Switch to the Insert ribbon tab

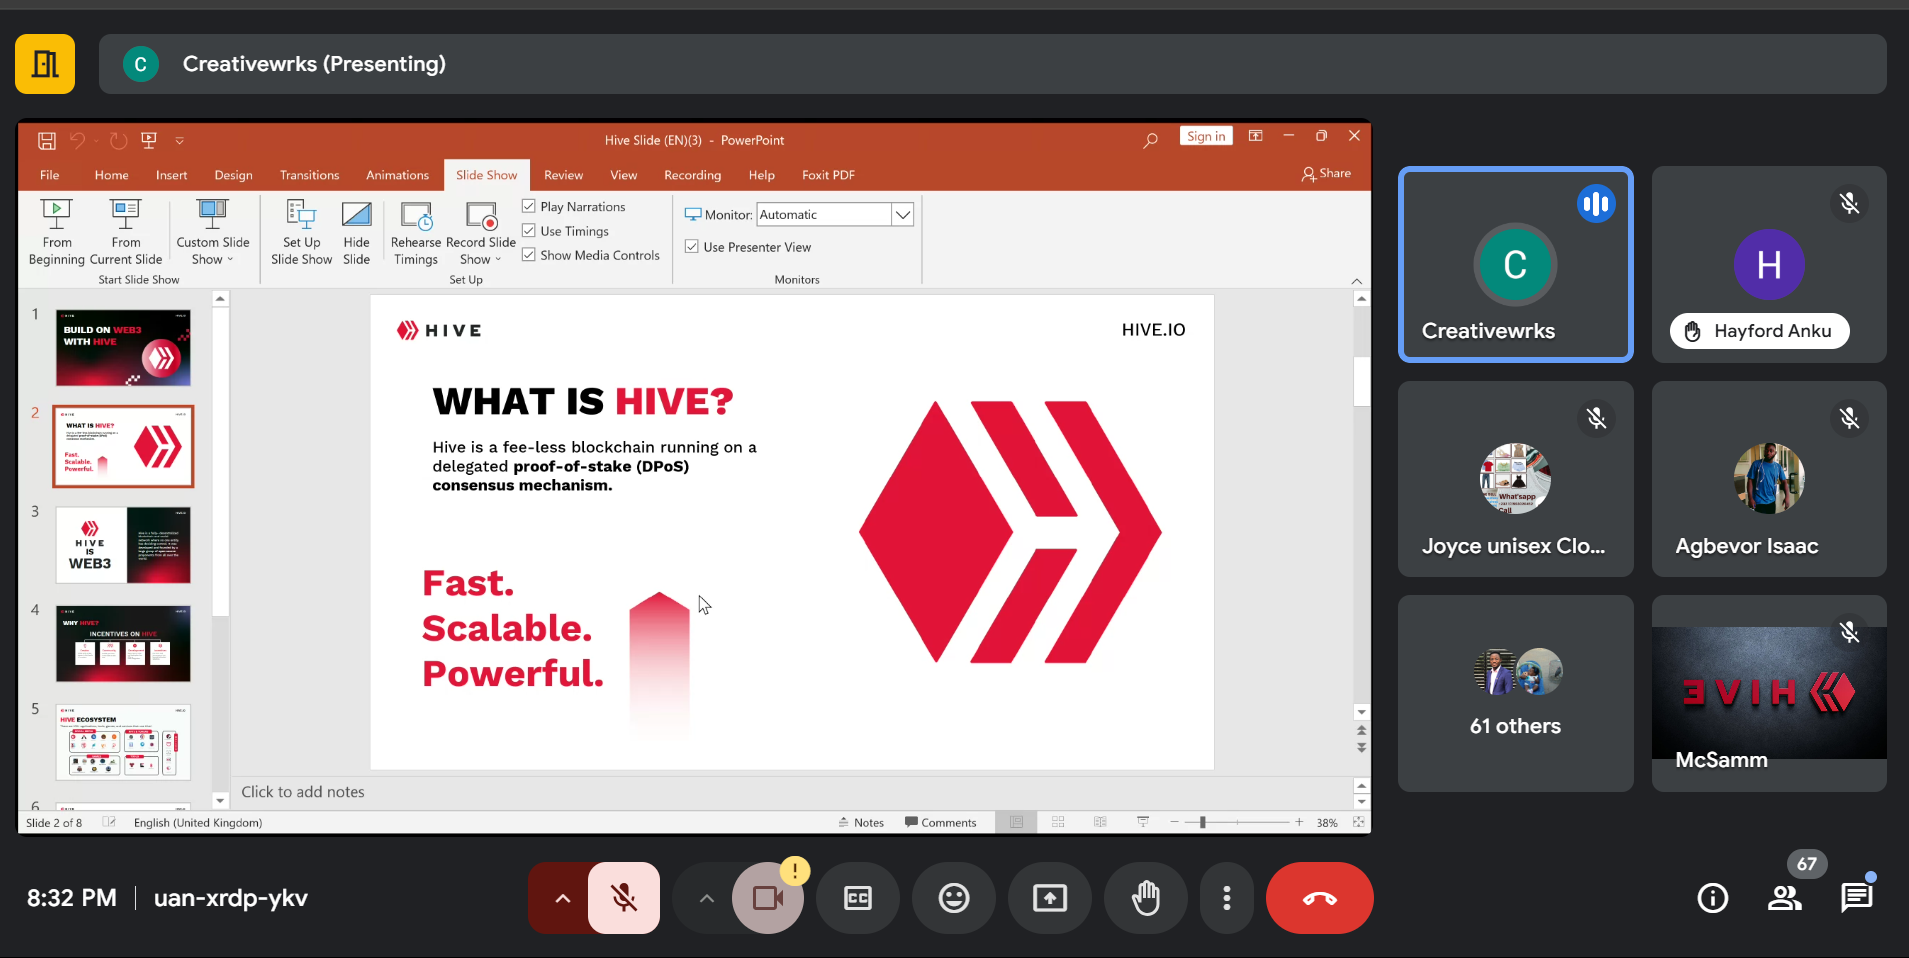coord(171,175)
